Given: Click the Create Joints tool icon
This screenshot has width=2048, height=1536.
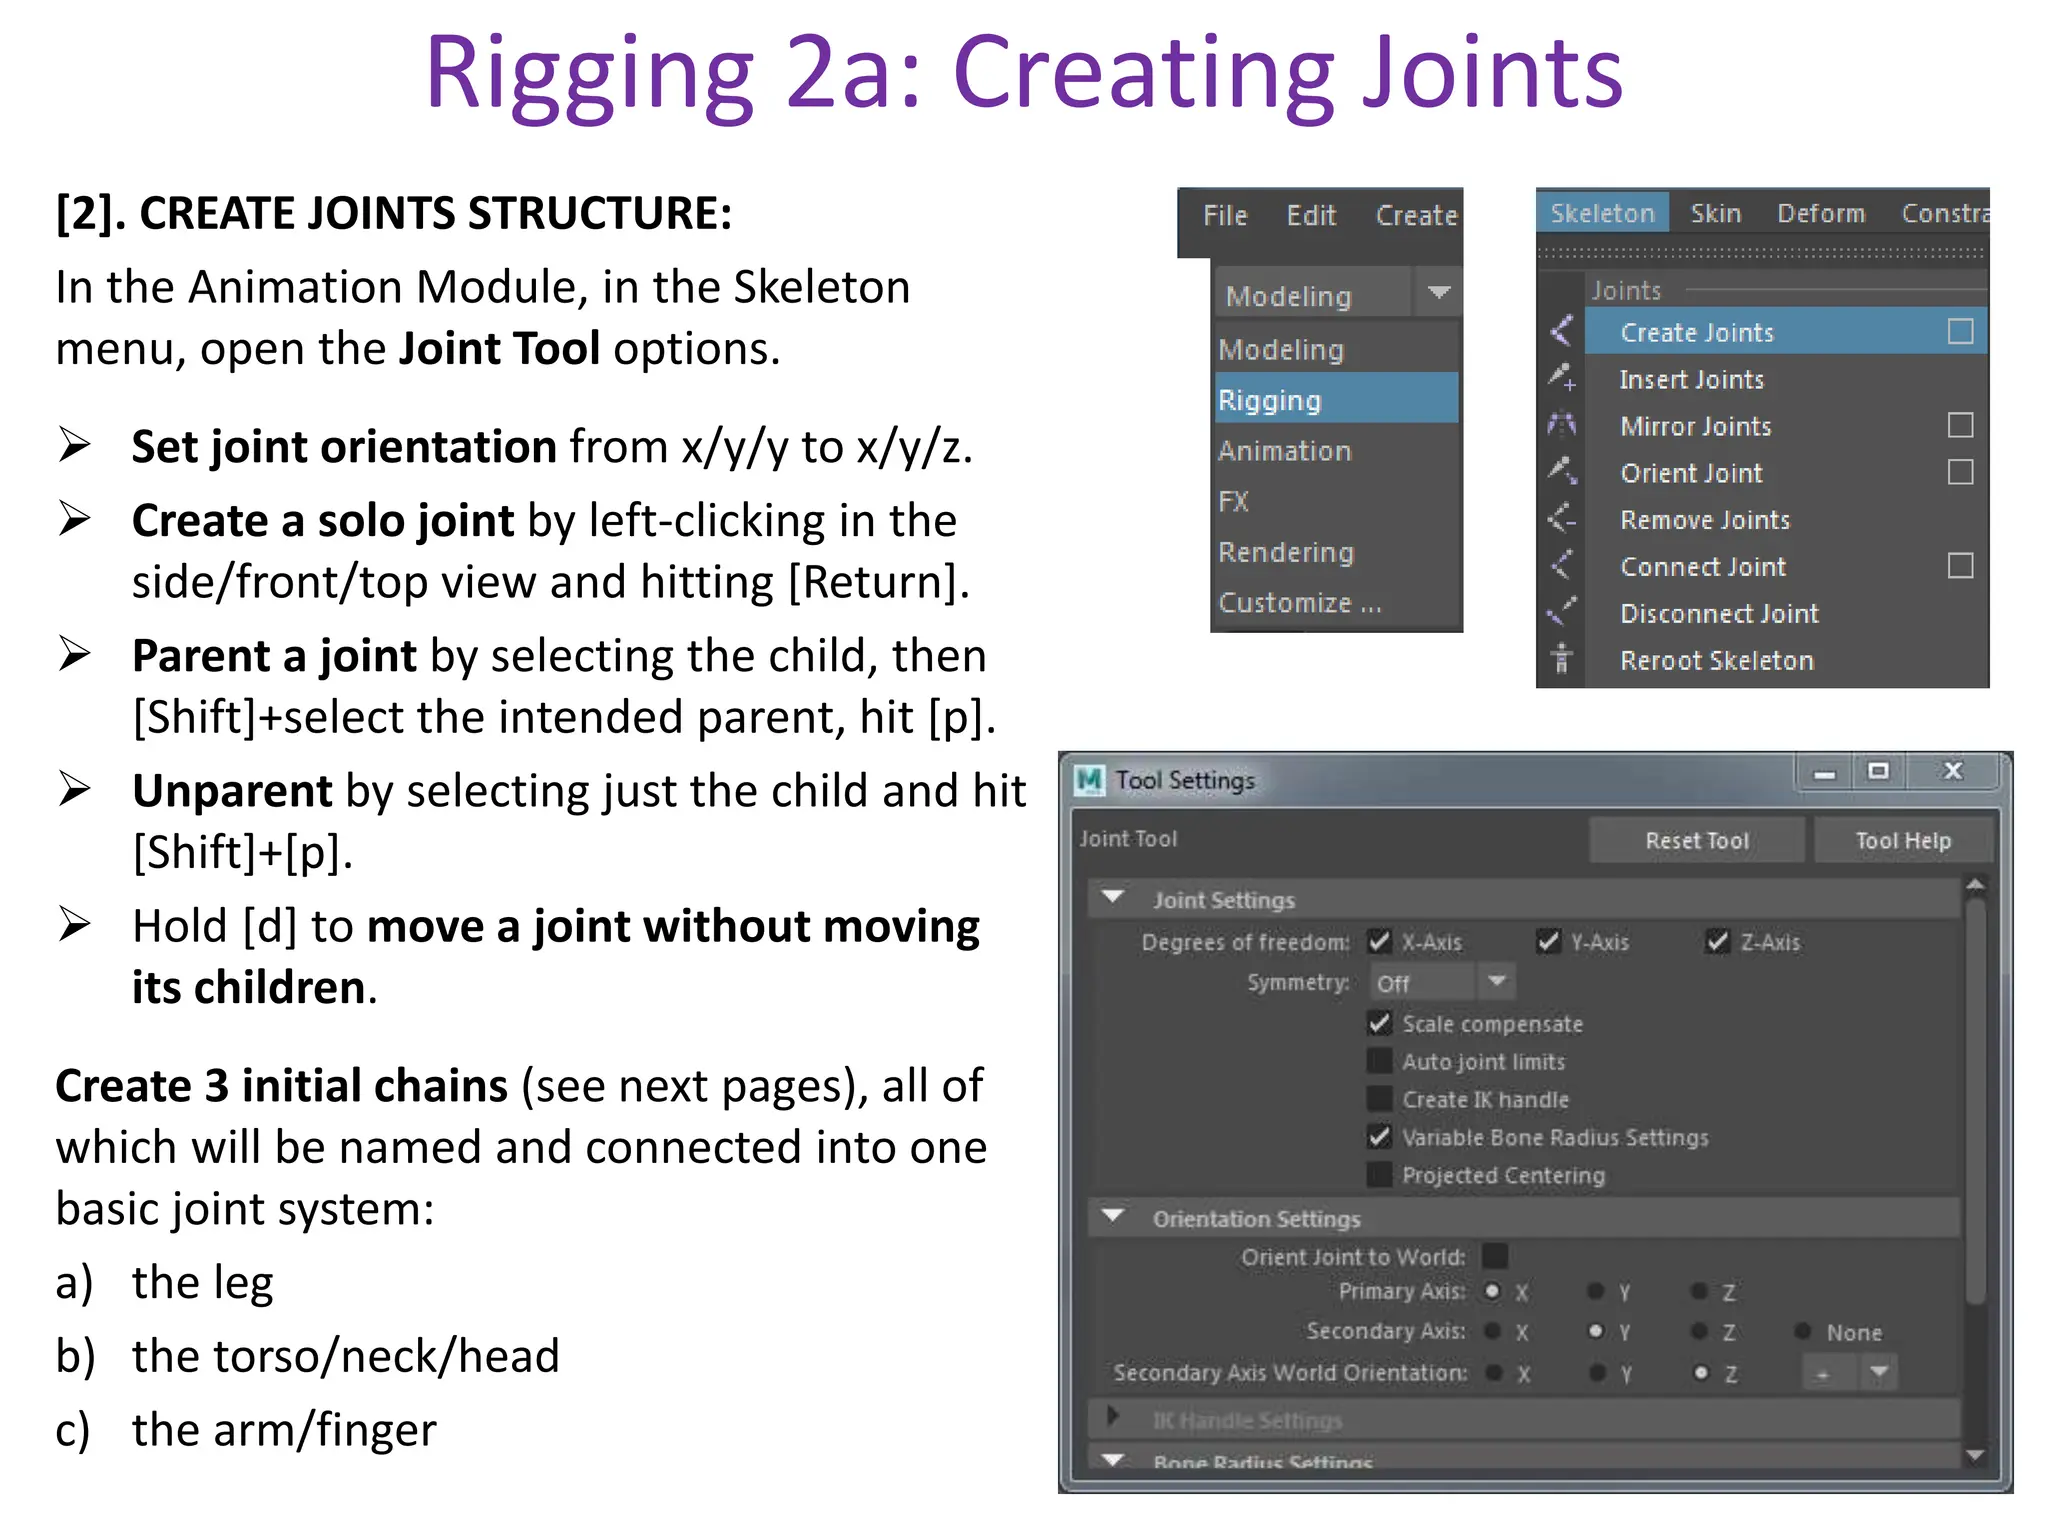Looking at the screenshot, I should click(x=1561, y=331).
